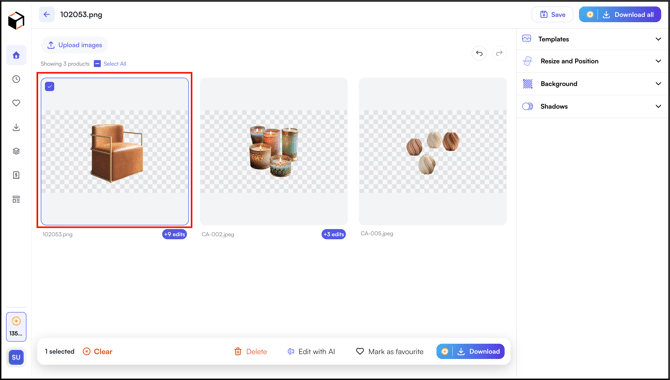This screenshot has height=380, width=670.
Task: Open the billing document sidebar icon
Action: [x=16, y=175]
